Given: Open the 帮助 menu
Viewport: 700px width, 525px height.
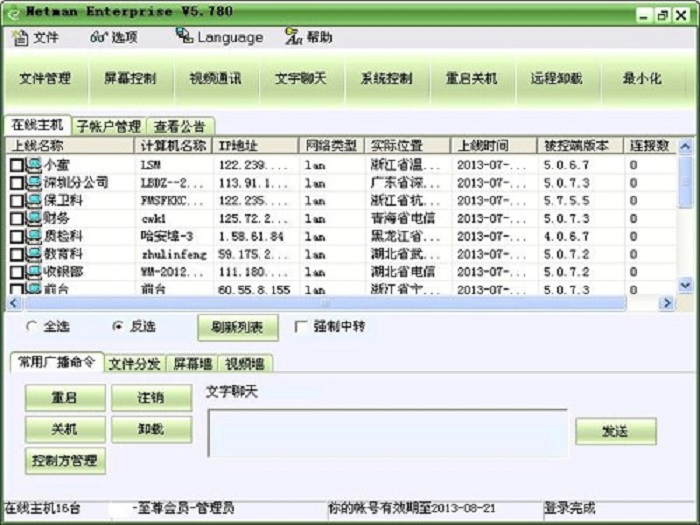Looking at the screenshot, I should coord(309,38).
